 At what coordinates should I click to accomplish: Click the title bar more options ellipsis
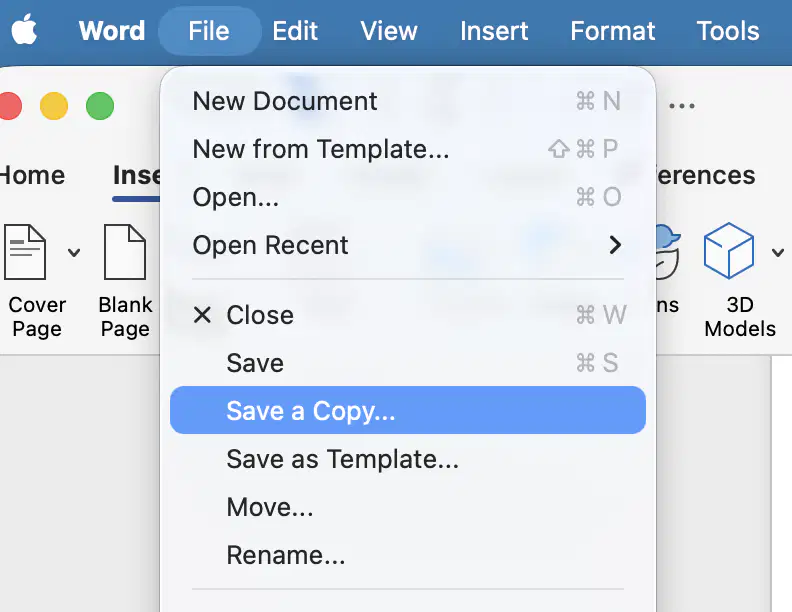coord(682,106)
